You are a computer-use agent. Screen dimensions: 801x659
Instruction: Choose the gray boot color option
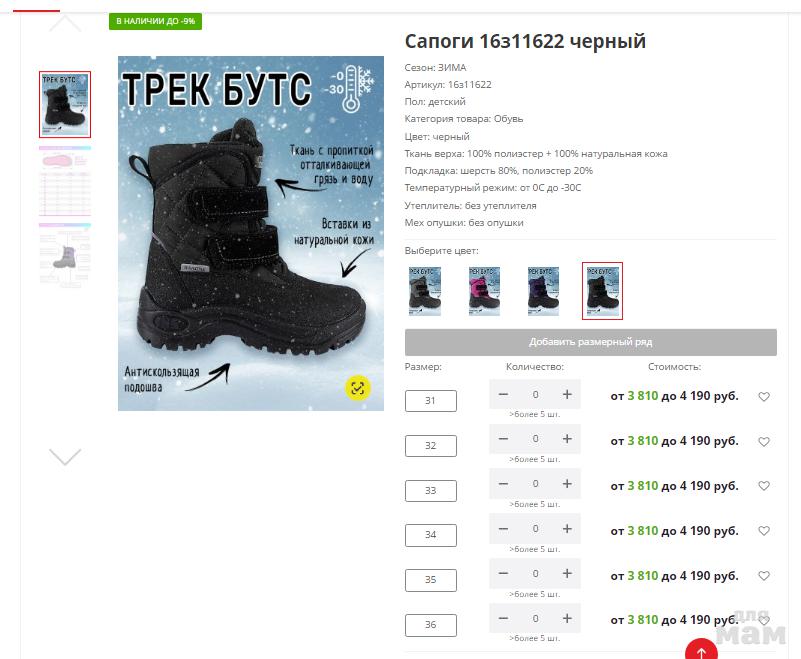click(425, 291)
